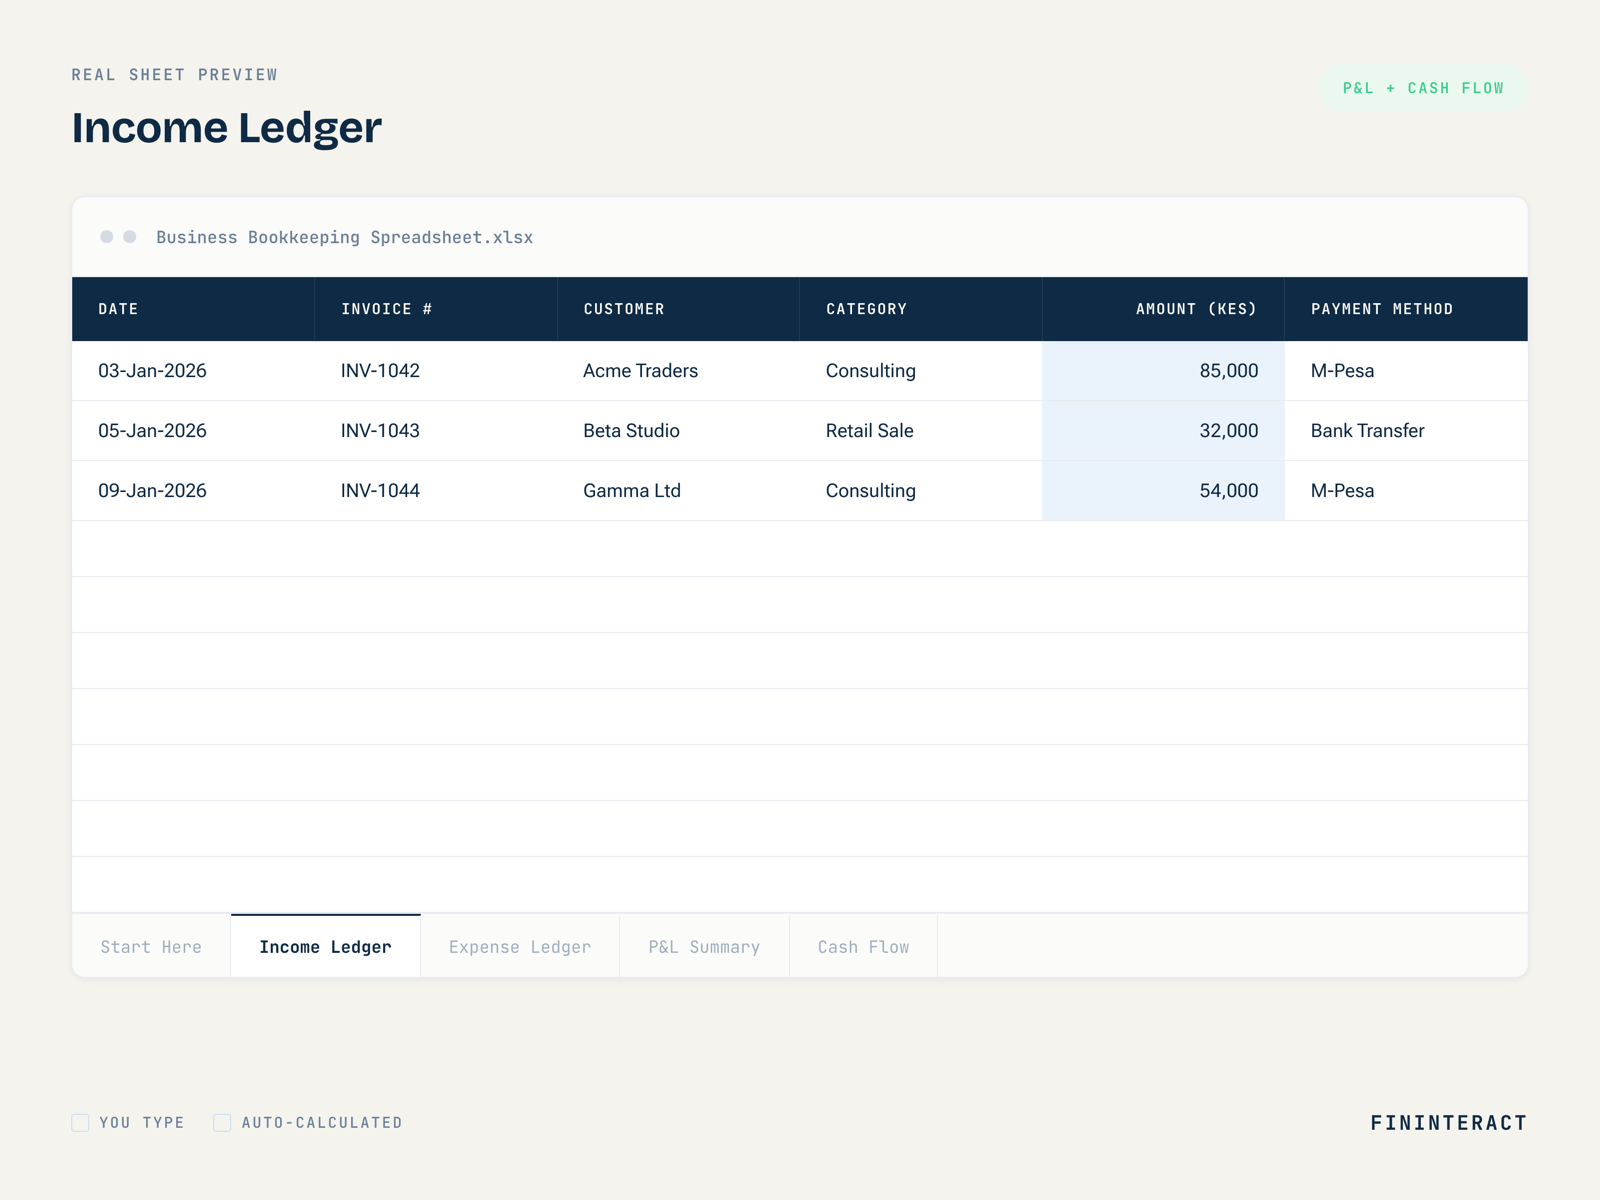The width and height of the screenshot is (1600, 1200).
Task: Select the 05-Jan-2026 date cell
Action: point(193,431)
